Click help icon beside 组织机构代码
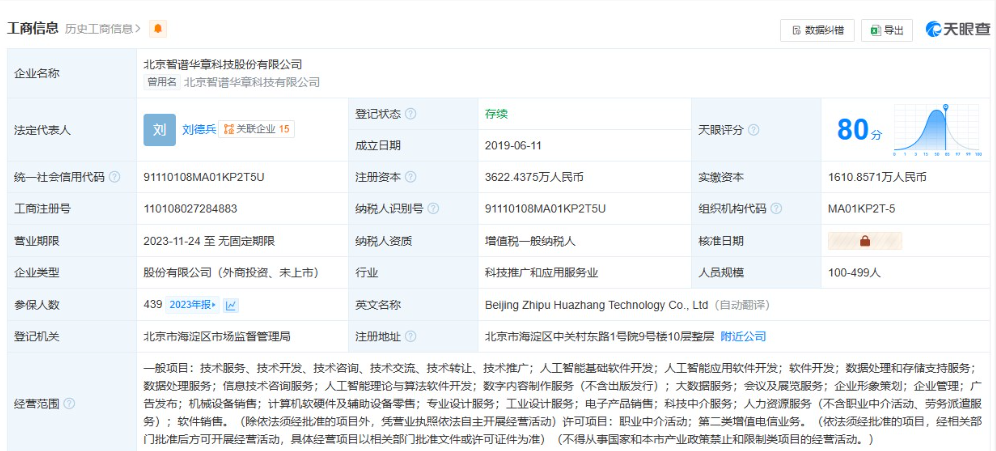Image resolution: width=996 pixels, height=451 pixels. click(776, 208)
